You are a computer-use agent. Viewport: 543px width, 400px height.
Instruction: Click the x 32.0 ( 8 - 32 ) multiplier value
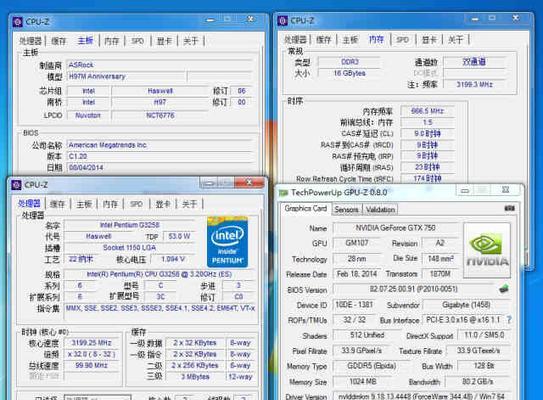click(91, 354)
